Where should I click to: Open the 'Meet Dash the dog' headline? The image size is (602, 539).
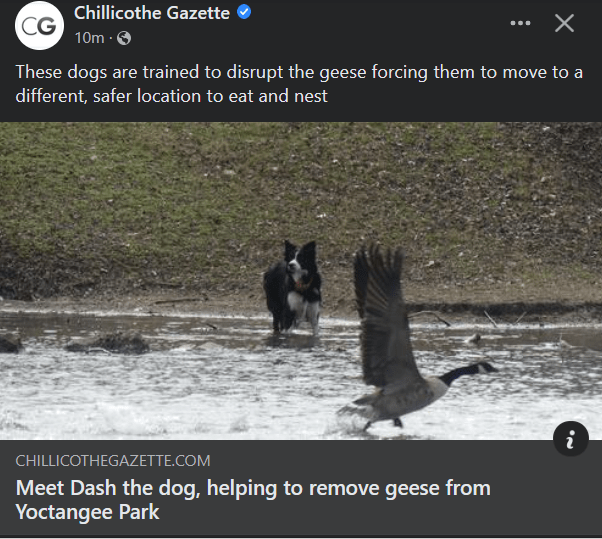[x=253, y=500]
